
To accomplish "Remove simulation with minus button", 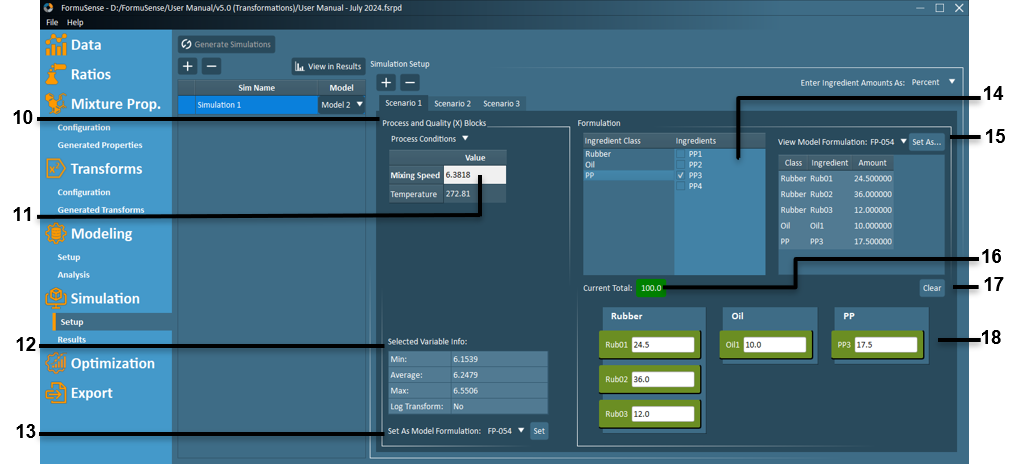I will tap(211, 66).
